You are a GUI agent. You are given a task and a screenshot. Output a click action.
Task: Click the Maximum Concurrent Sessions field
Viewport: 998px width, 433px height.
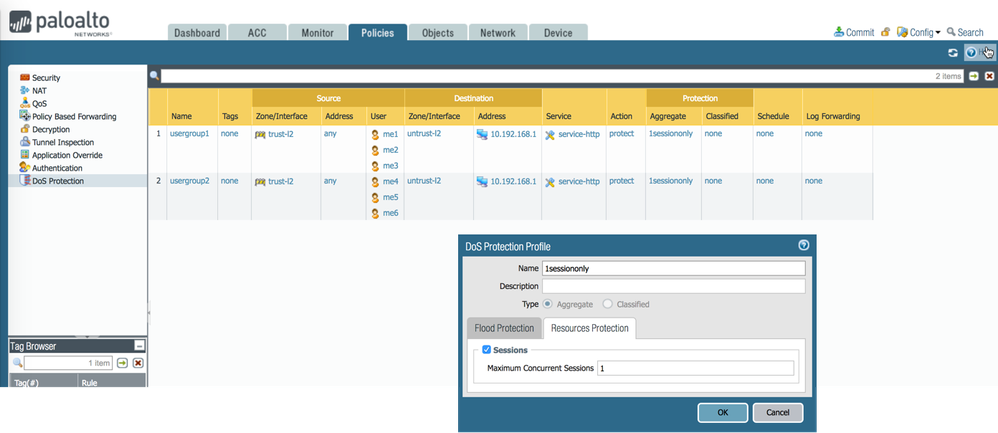696,368
